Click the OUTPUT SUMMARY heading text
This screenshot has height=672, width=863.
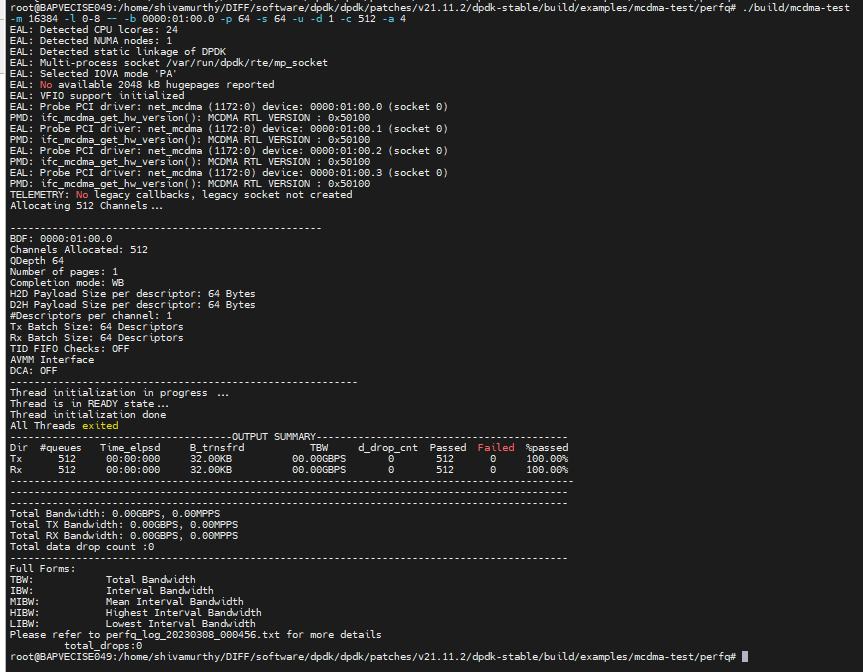pyautogui.click(x=273, y=437)
